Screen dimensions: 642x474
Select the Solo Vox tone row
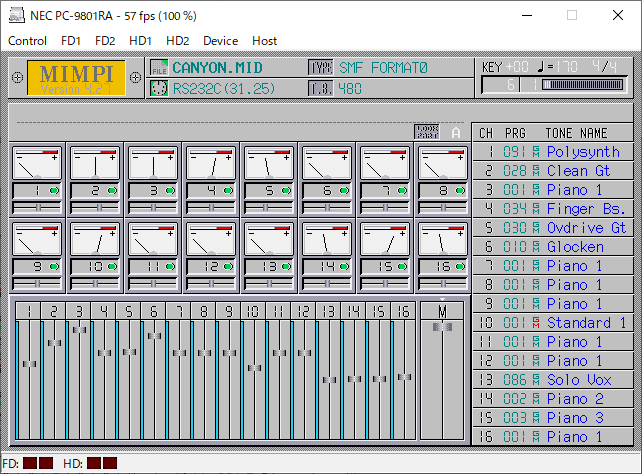[x=553, y=380]
